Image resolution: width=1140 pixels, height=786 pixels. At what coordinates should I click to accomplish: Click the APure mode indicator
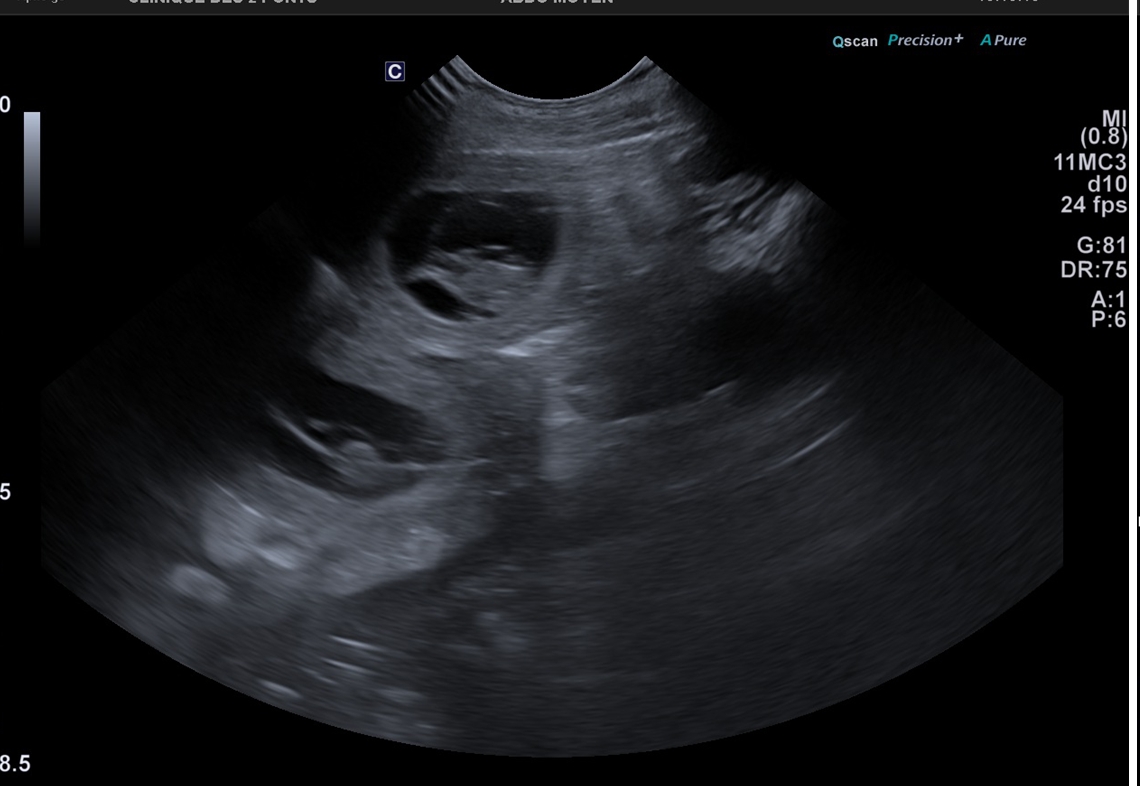(x=1003, y=40)
